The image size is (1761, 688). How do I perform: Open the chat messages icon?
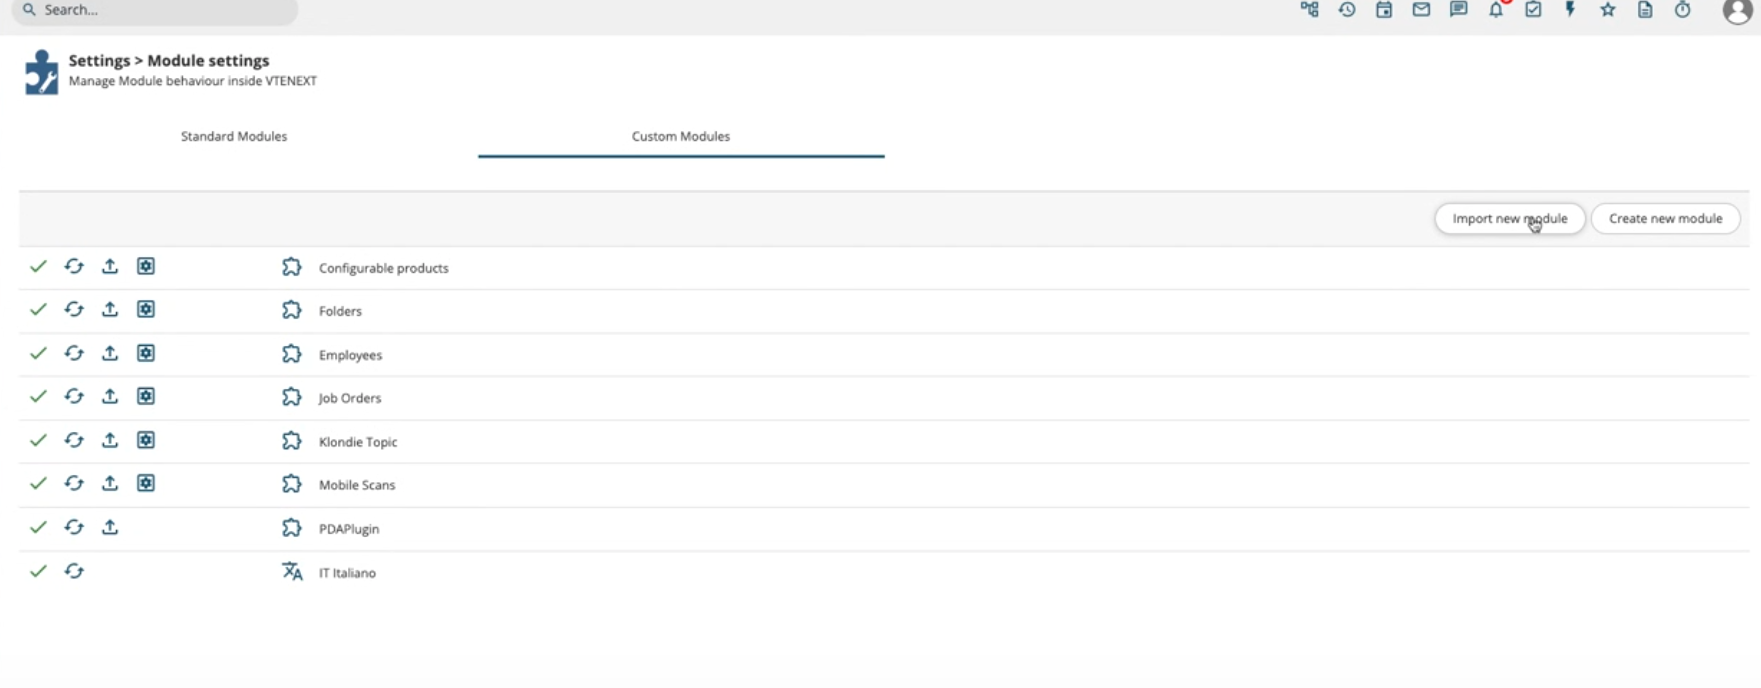[1459, 10]
